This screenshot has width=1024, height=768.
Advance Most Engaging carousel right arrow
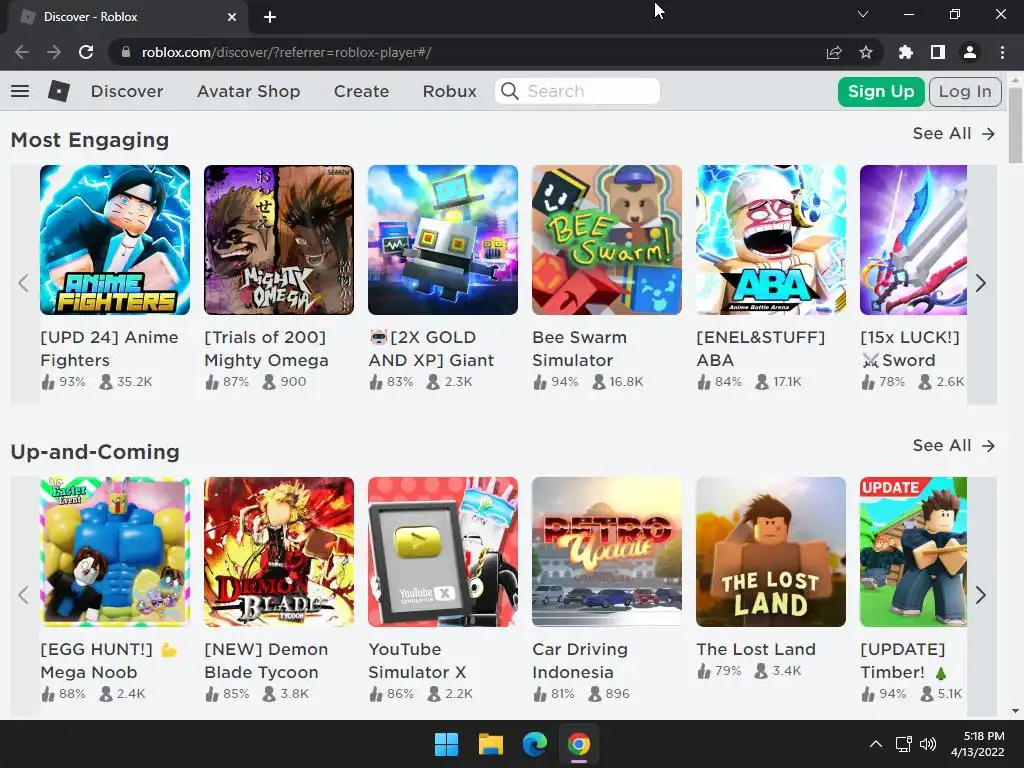pyautogui.click(x=981, y=283)
